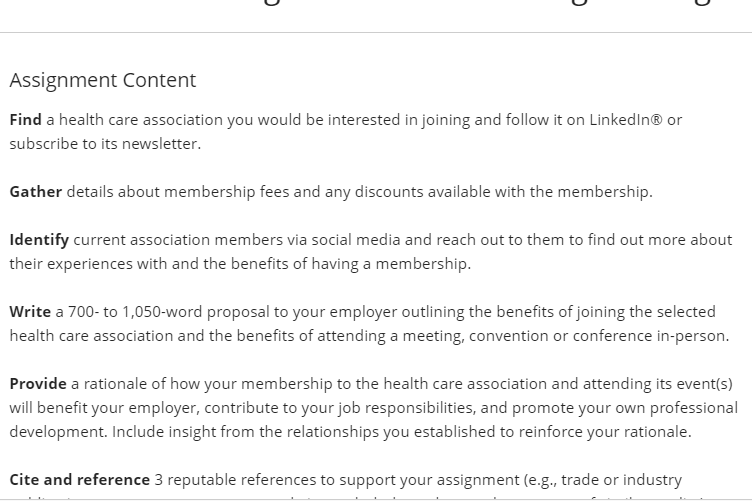Screen dimensions: 752x501
Task: Click the text 3 reputable references
Action: coord(235,479)
